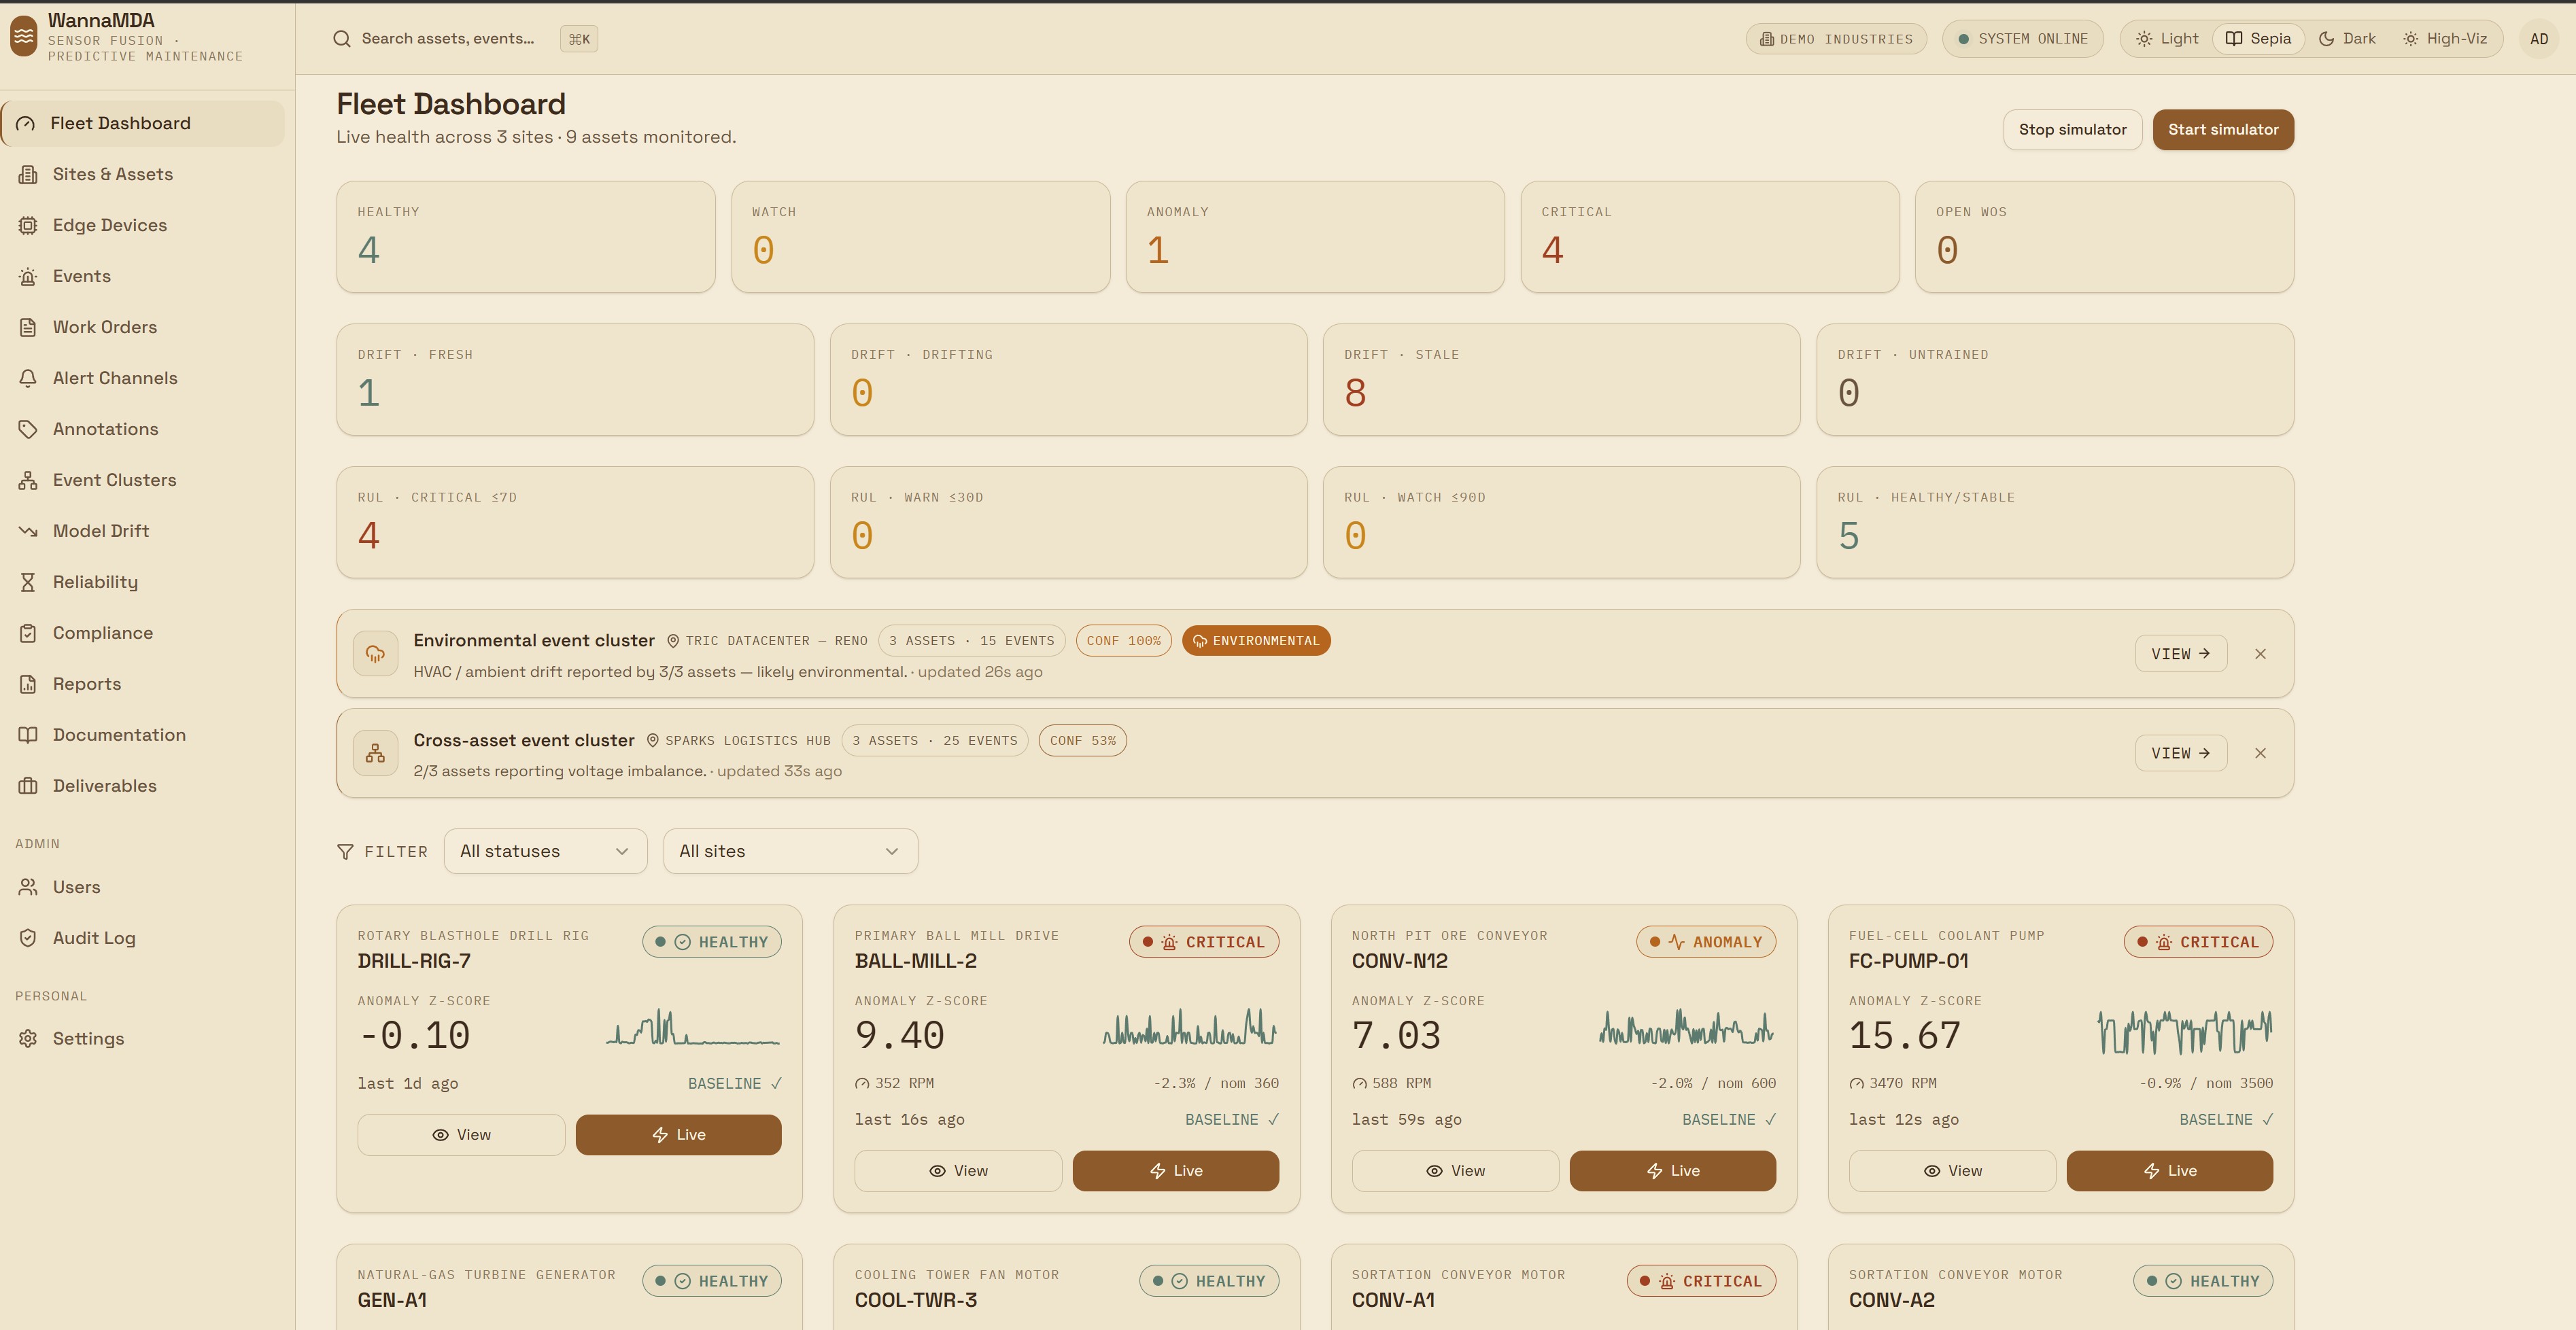
Task: Open the Work Orders page
Action: tap(143, 327)
